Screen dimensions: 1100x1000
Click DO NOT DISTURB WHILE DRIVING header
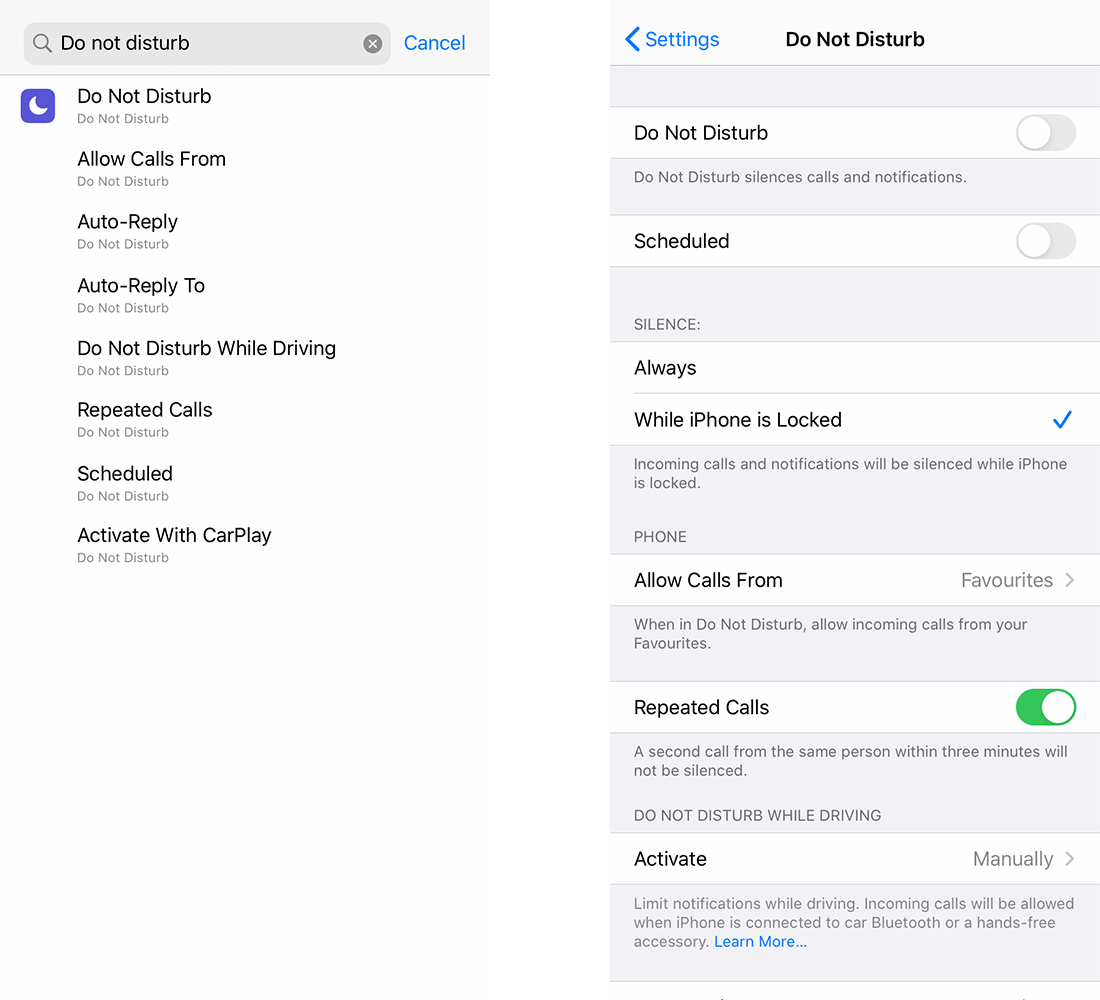coord(758,815)
